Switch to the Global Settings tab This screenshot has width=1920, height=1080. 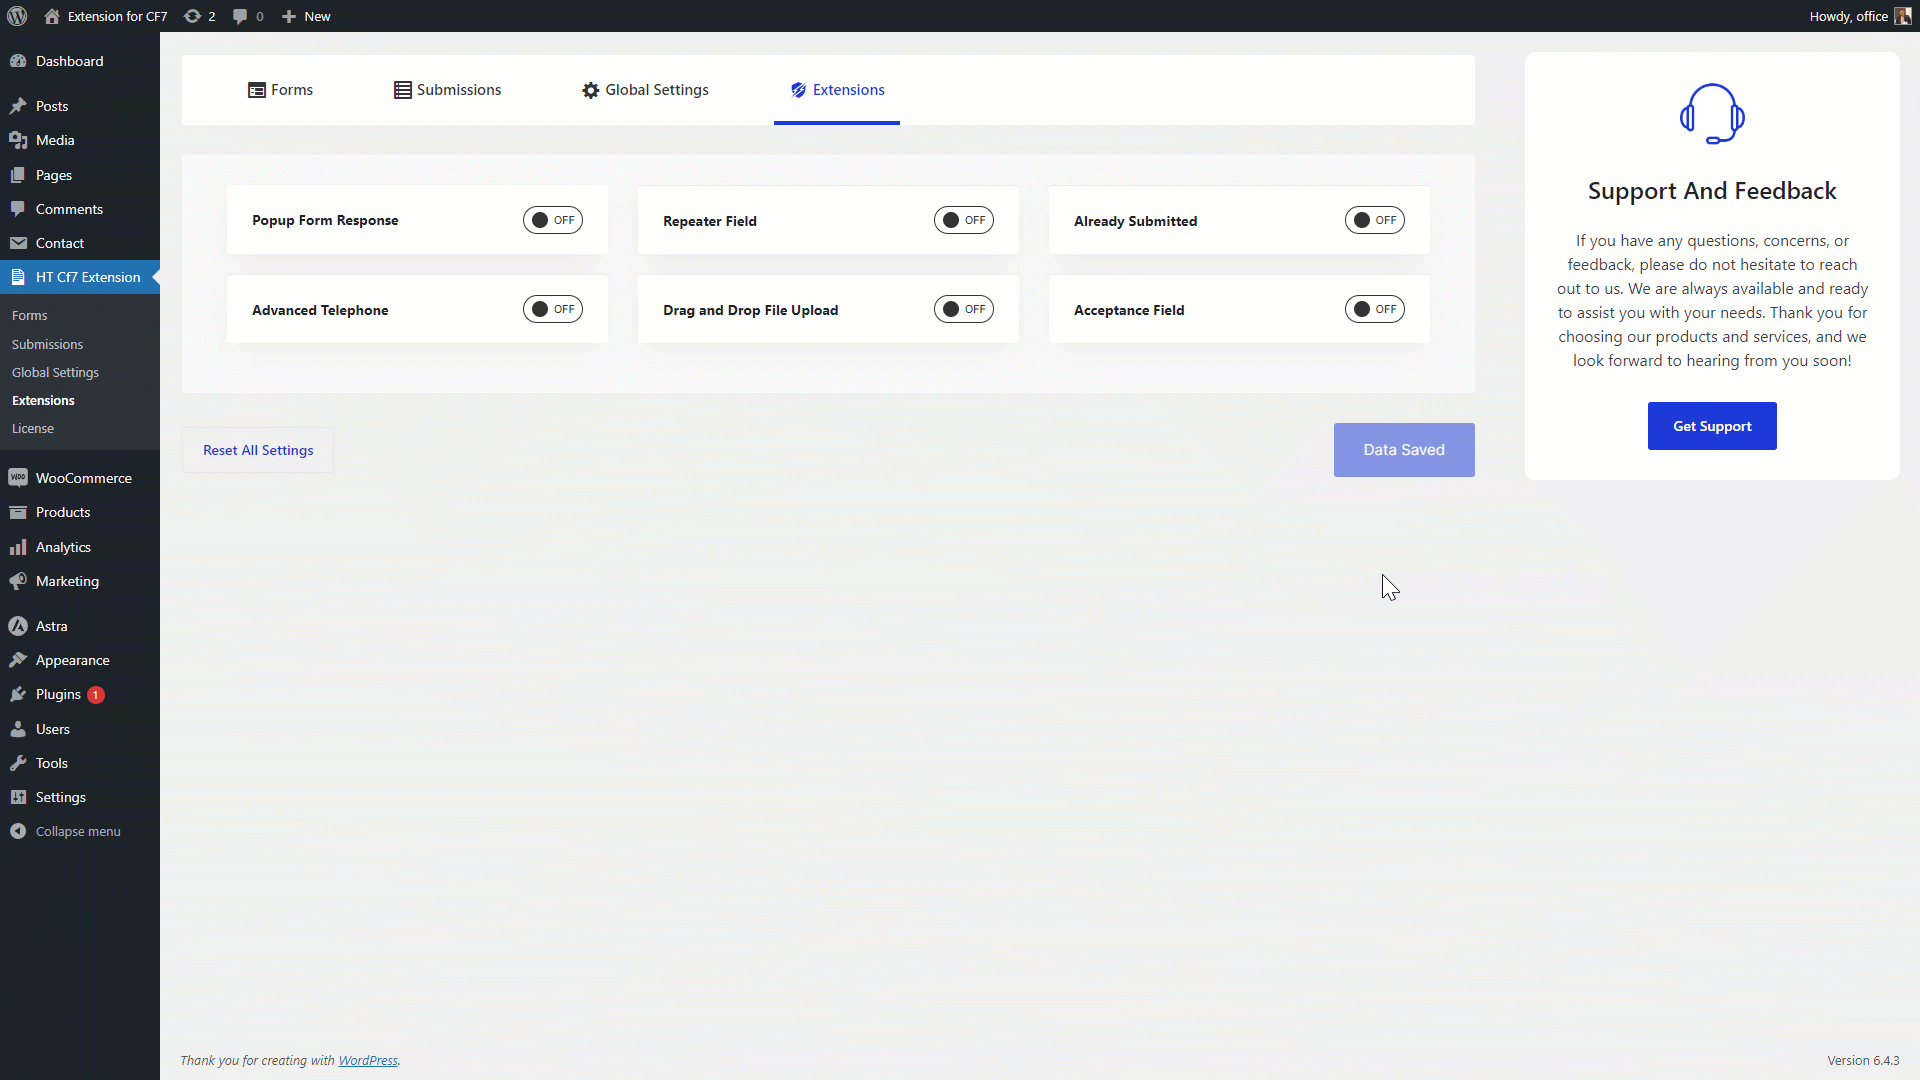(645, 90)
